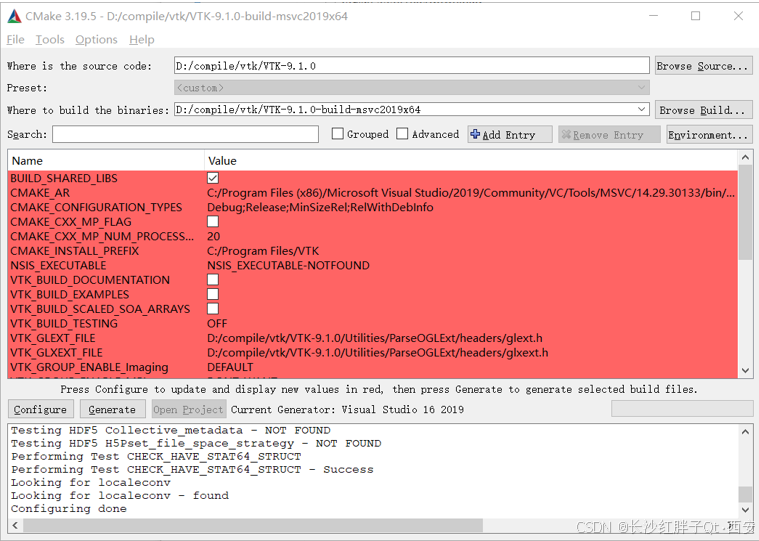Expand the build binaries path dropdown

[x=642, y=109]
